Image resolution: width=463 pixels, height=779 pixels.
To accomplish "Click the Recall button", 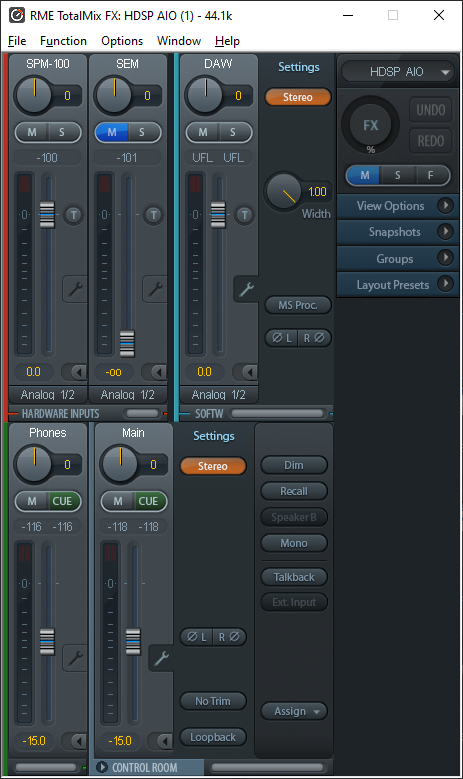I will pos(294,491).
